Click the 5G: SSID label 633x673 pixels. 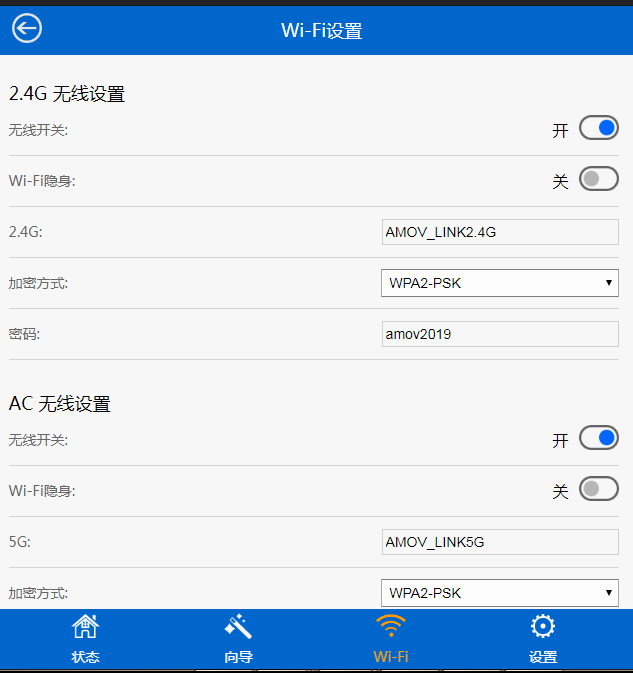(x=20, y=542)
